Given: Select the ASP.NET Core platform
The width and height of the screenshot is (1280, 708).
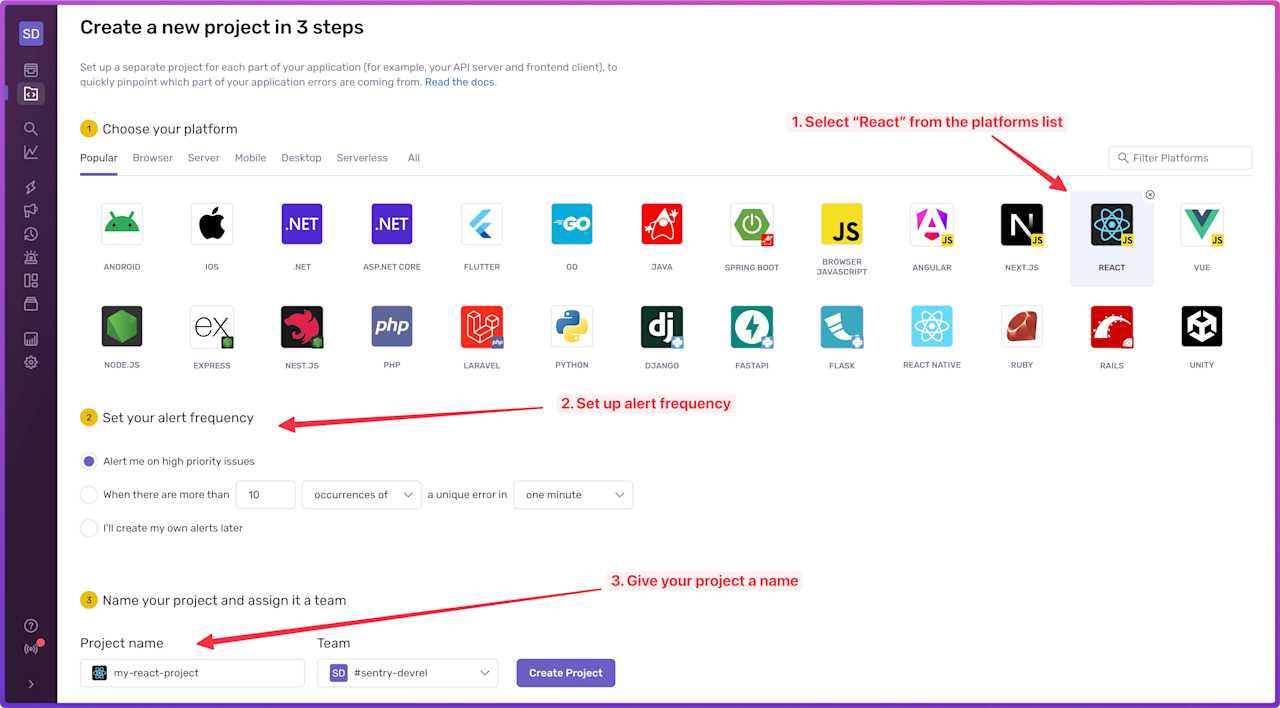Looking at the screenshot, I should tap(392, 224).
